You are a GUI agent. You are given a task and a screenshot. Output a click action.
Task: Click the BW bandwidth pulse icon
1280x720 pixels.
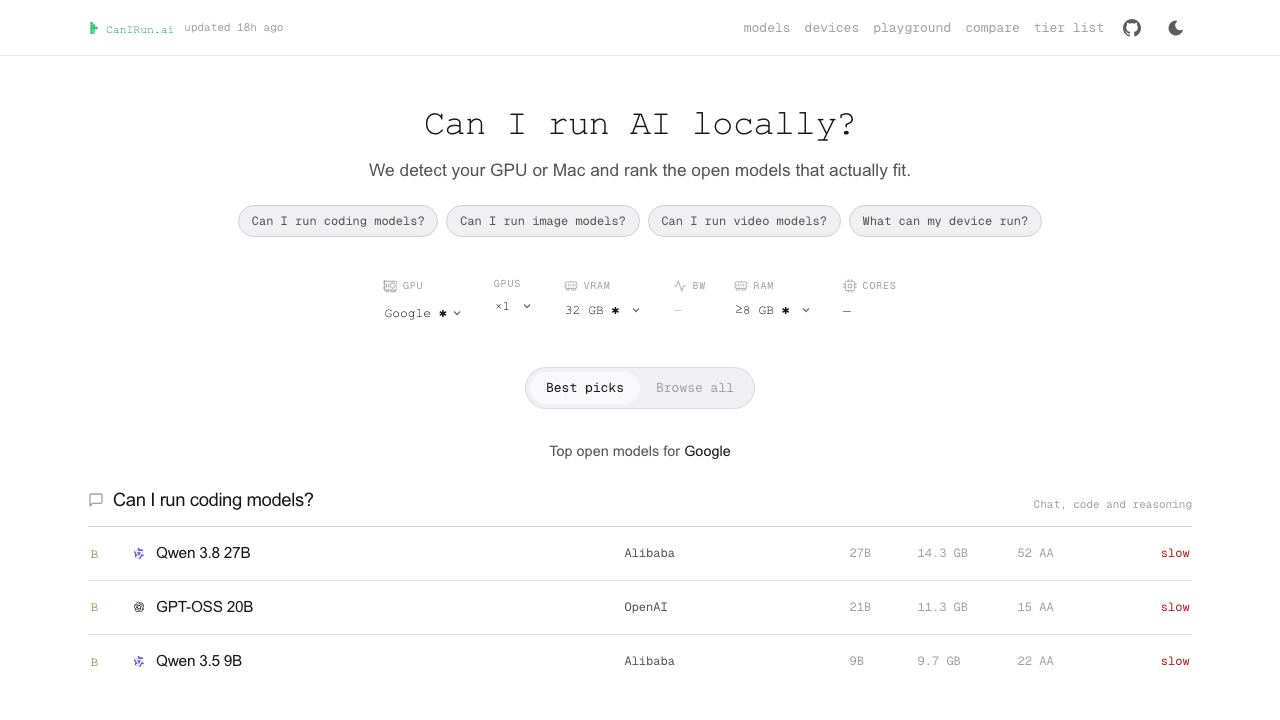(x=680, y=286)
